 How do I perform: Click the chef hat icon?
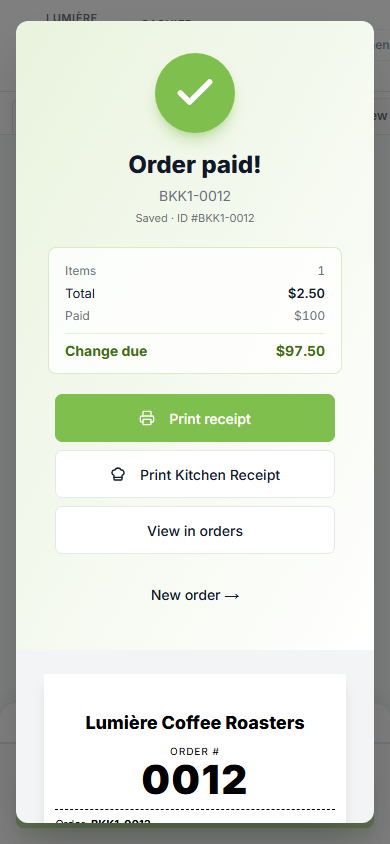118,474
